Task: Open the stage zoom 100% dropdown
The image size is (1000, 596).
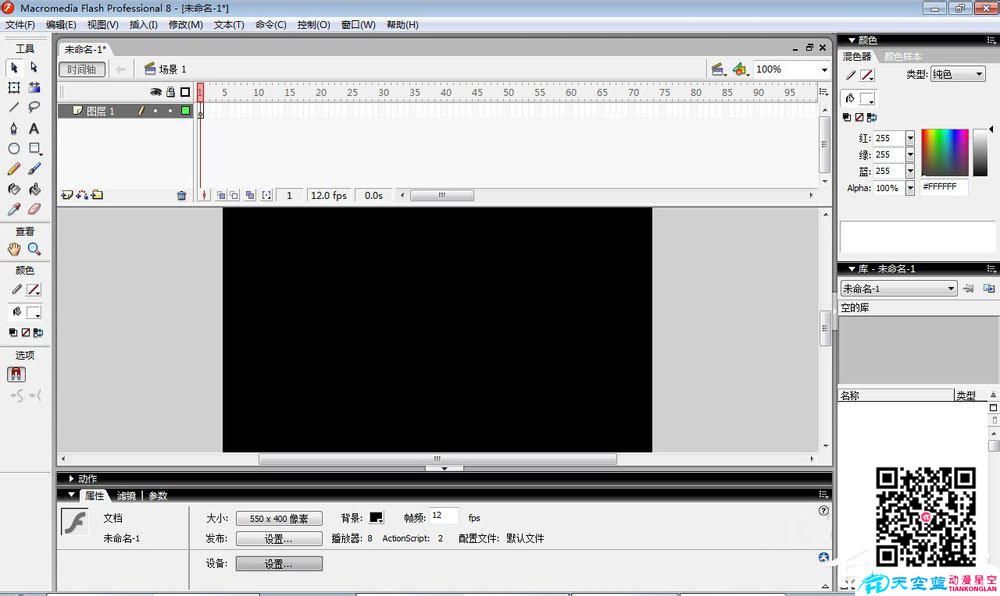Action: tap(824, 69)
